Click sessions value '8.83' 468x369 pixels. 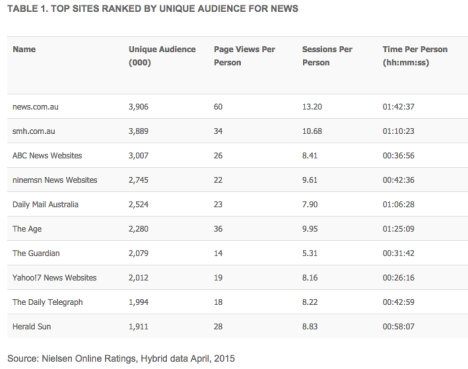click(x=310, y=327)
